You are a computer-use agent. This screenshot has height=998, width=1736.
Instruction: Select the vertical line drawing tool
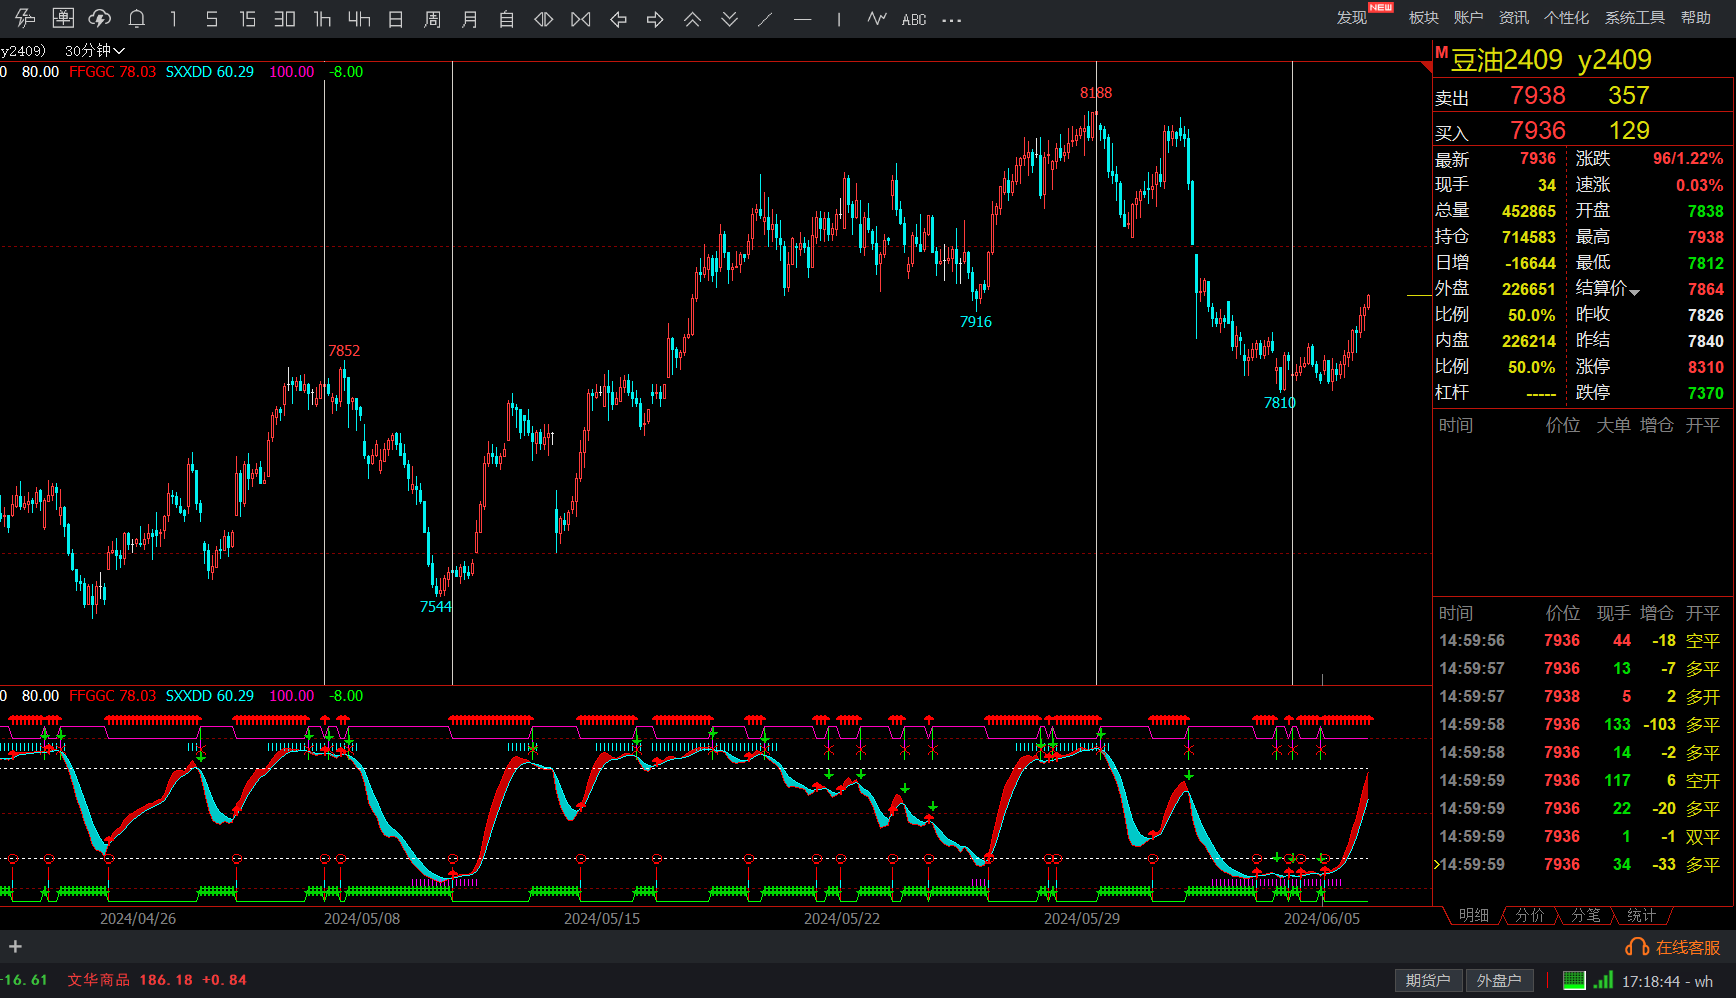tap(839, 18)
